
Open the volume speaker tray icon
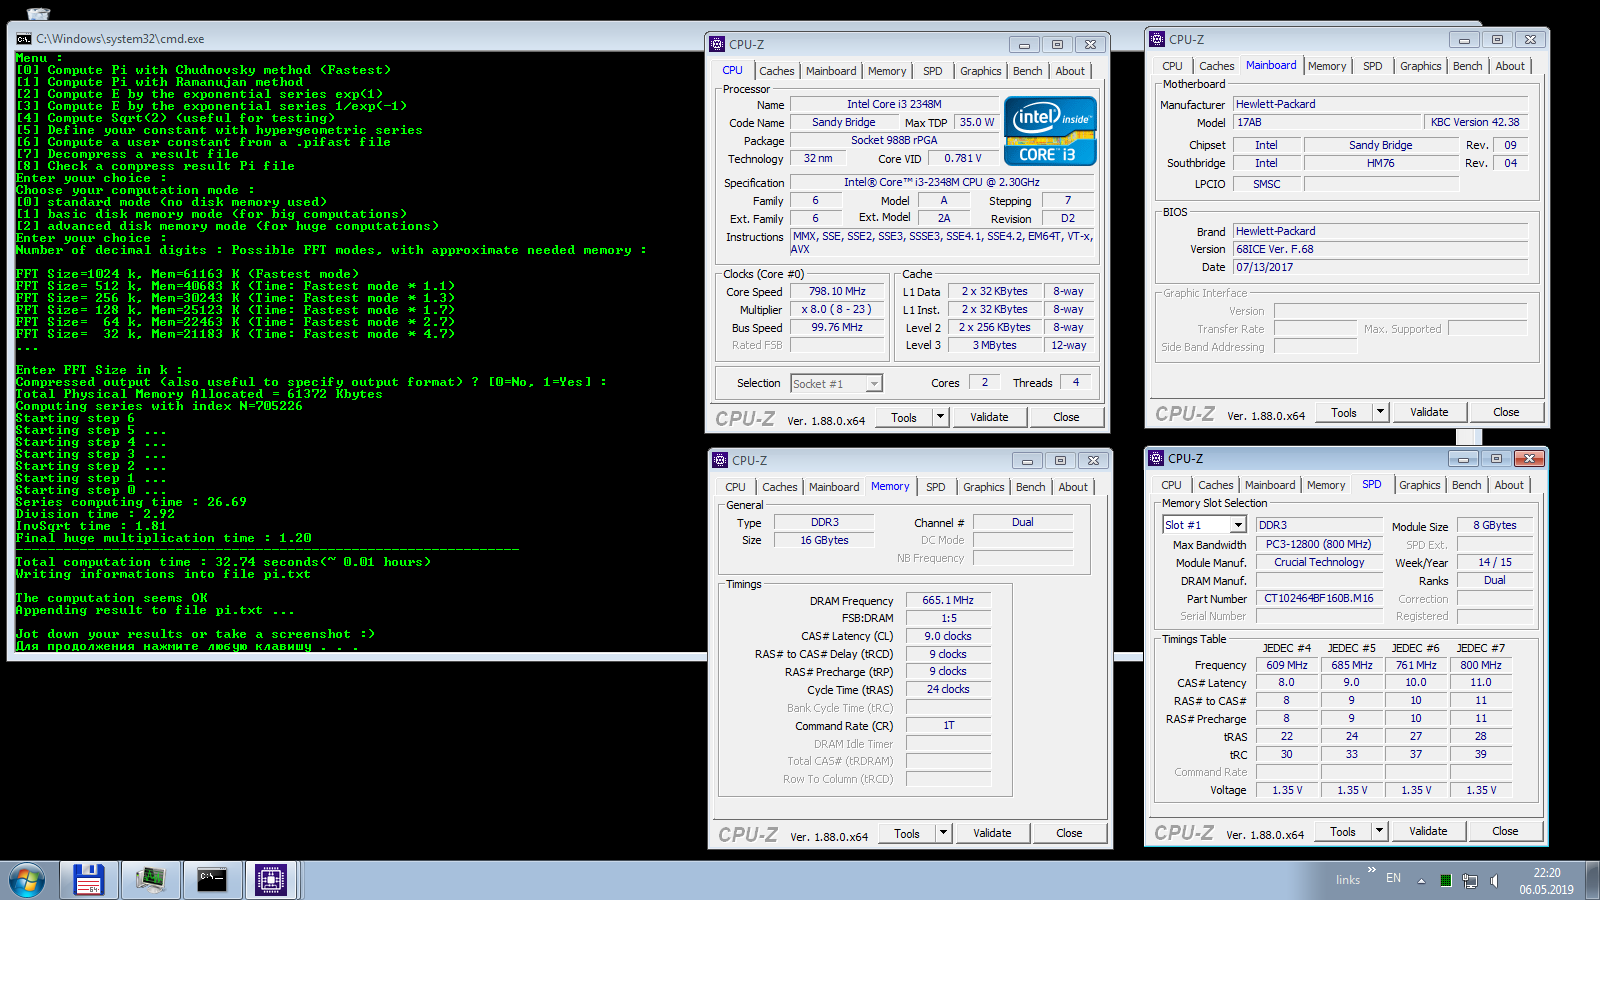pos(1494,881)
